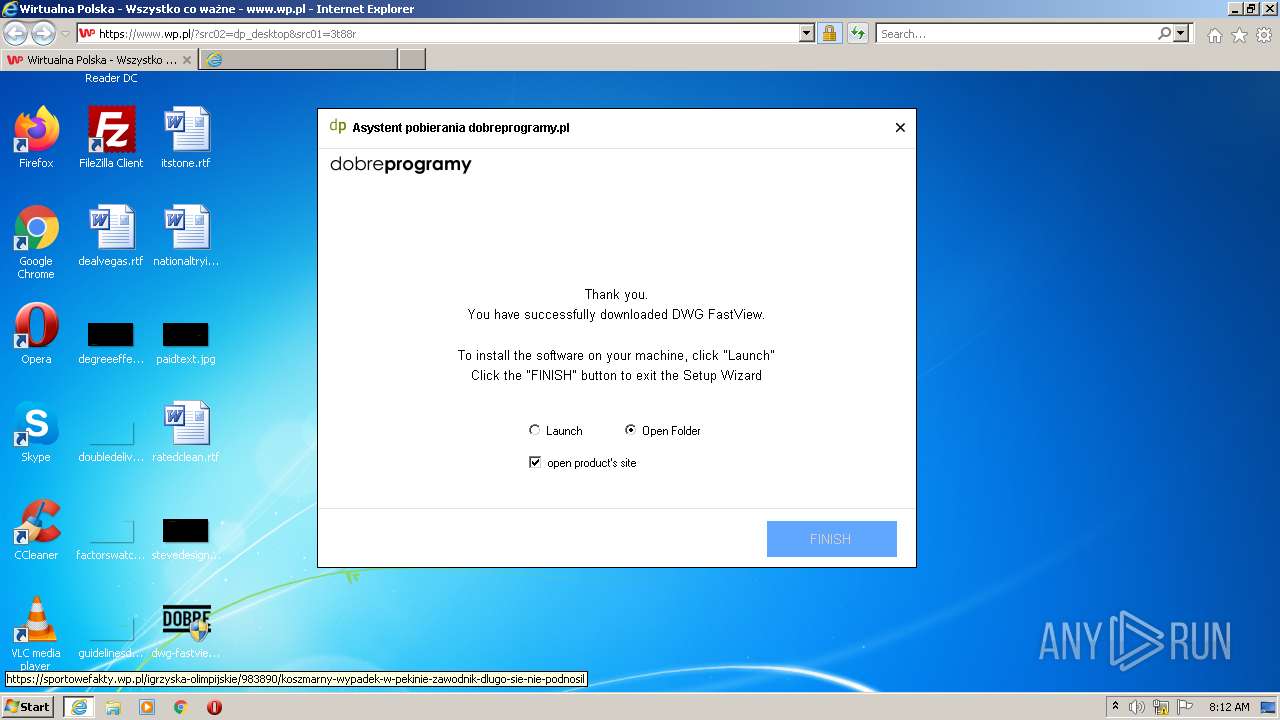1280x720 pixels.
Task: Open the IE Tools gear icon
Action: 1264,35
